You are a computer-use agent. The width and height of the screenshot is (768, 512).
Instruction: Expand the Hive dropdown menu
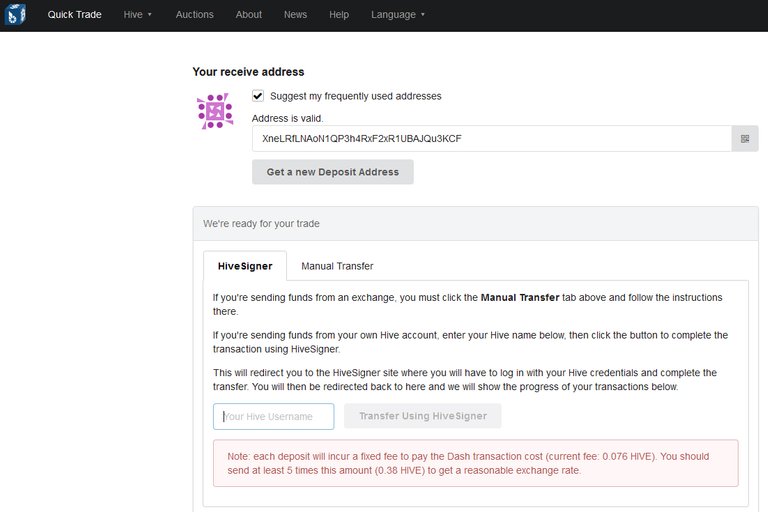point(138,15)
